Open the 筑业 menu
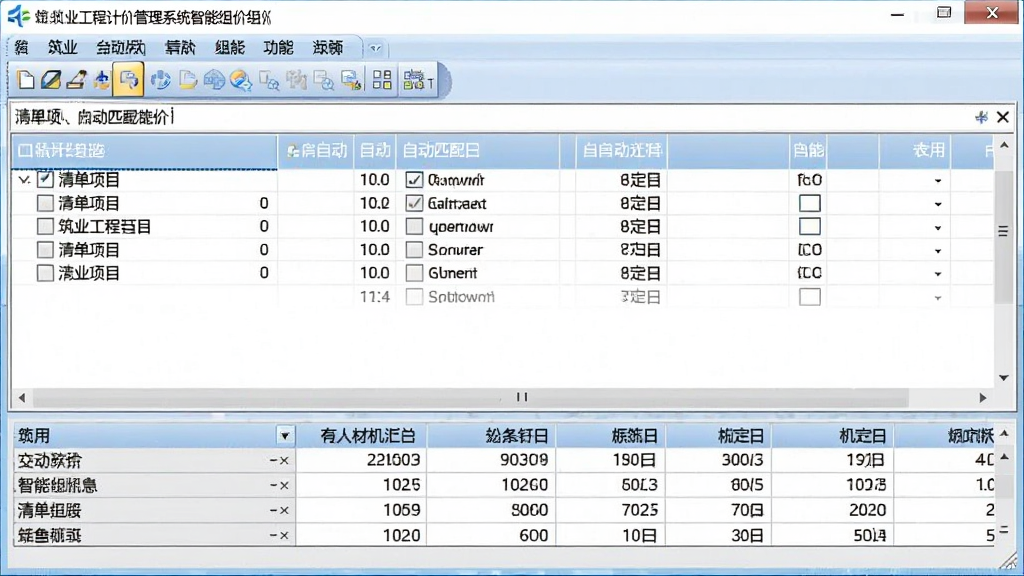This screenshot has height=576, width=1024. pyautogui.click(x=63, y=48)
